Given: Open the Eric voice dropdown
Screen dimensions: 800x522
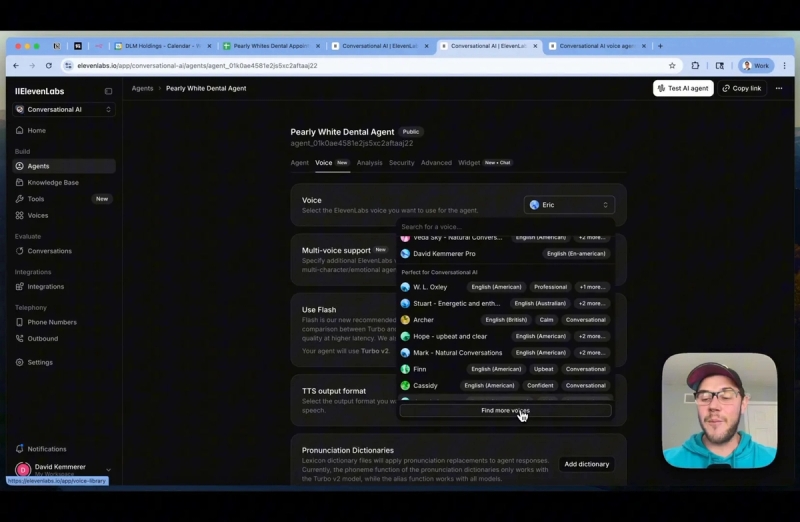Looking at the screenshot, I should (569, 205).
